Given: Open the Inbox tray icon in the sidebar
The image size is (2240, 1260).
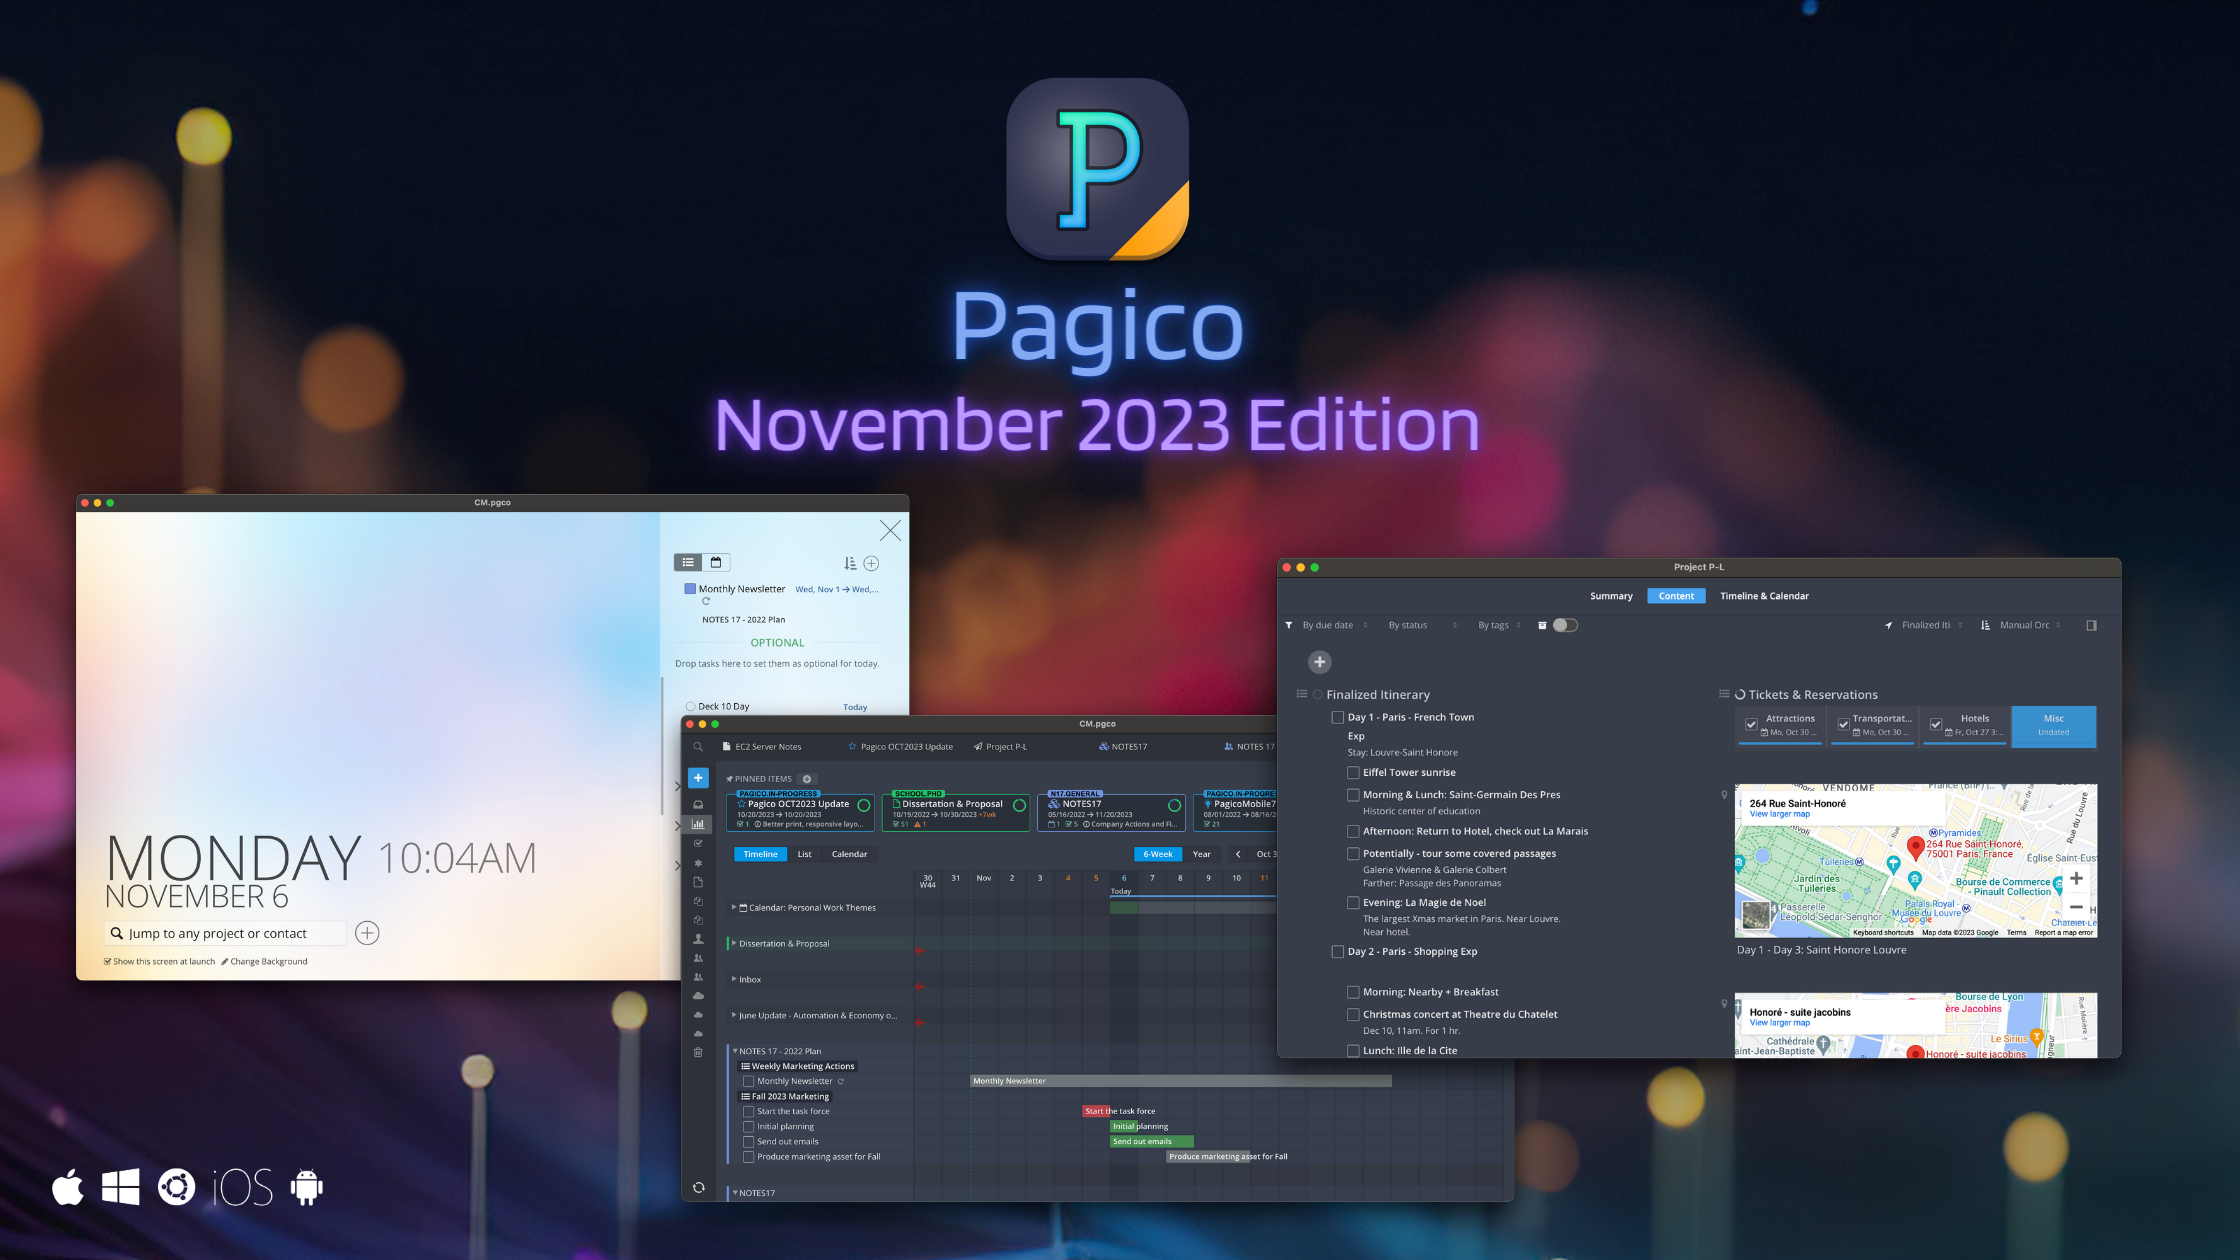Looking at the screenshot, I should (x=698, y=803).
